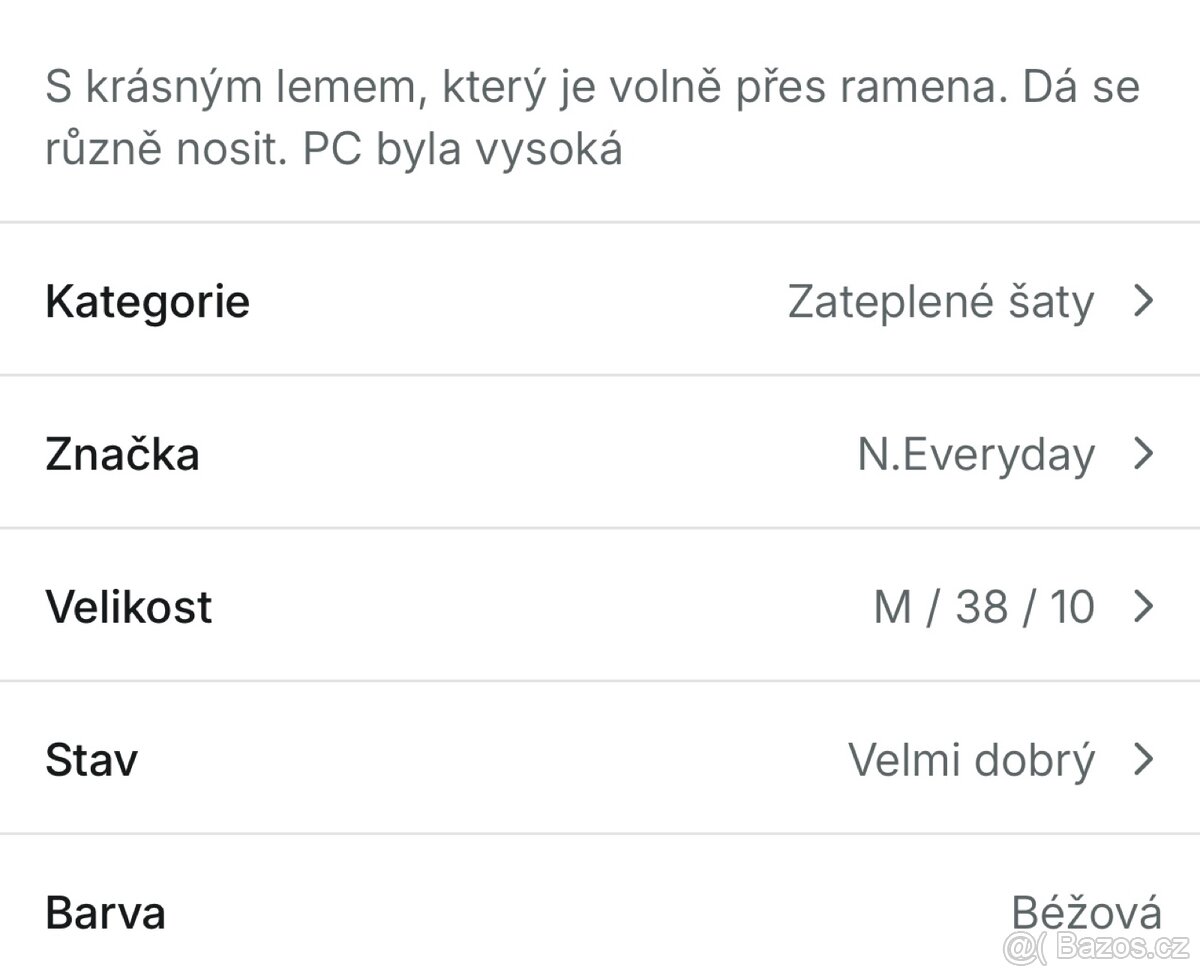Click the Stav label
This screenshot has height=976, width=1200.
click(91, 759)
